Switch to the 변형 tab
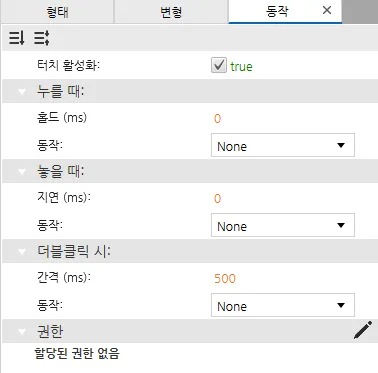This screenshot has height=373, width=378. pyautogui.click(x=171, y=12)
